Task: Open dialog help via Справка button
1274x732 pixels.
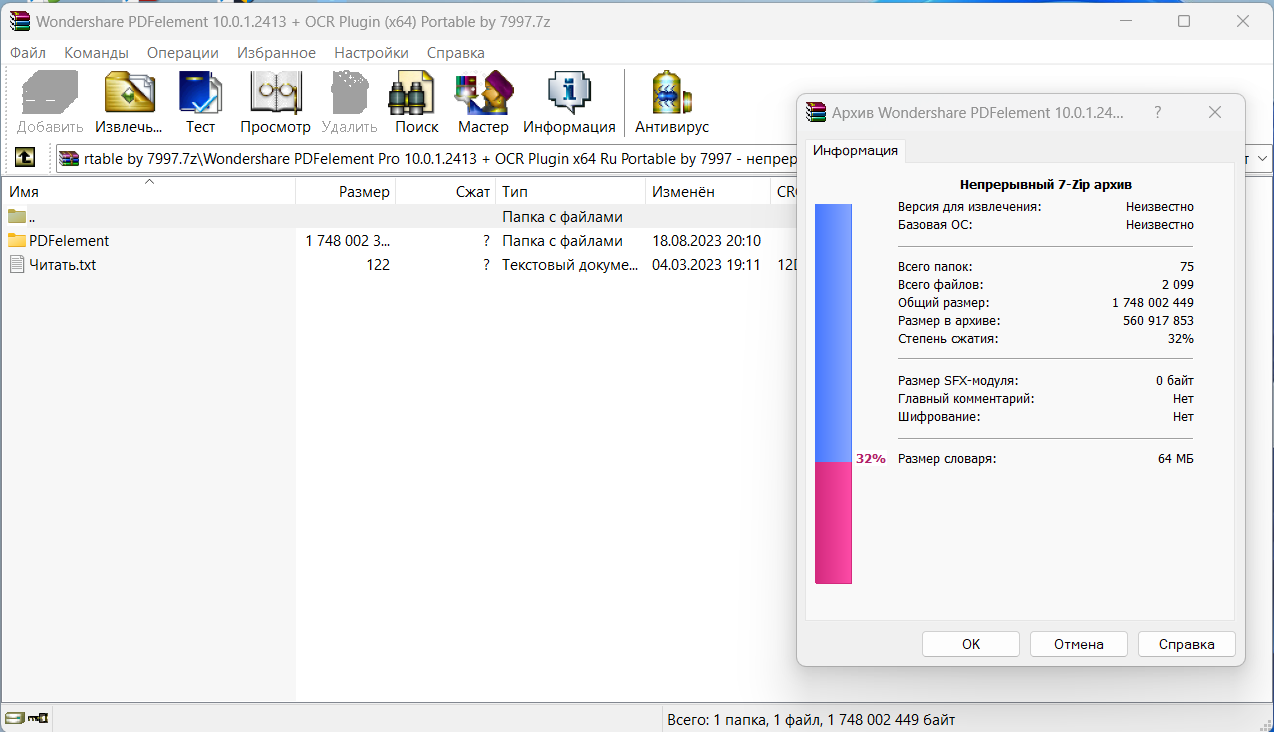Action: tap(1186, 643)
